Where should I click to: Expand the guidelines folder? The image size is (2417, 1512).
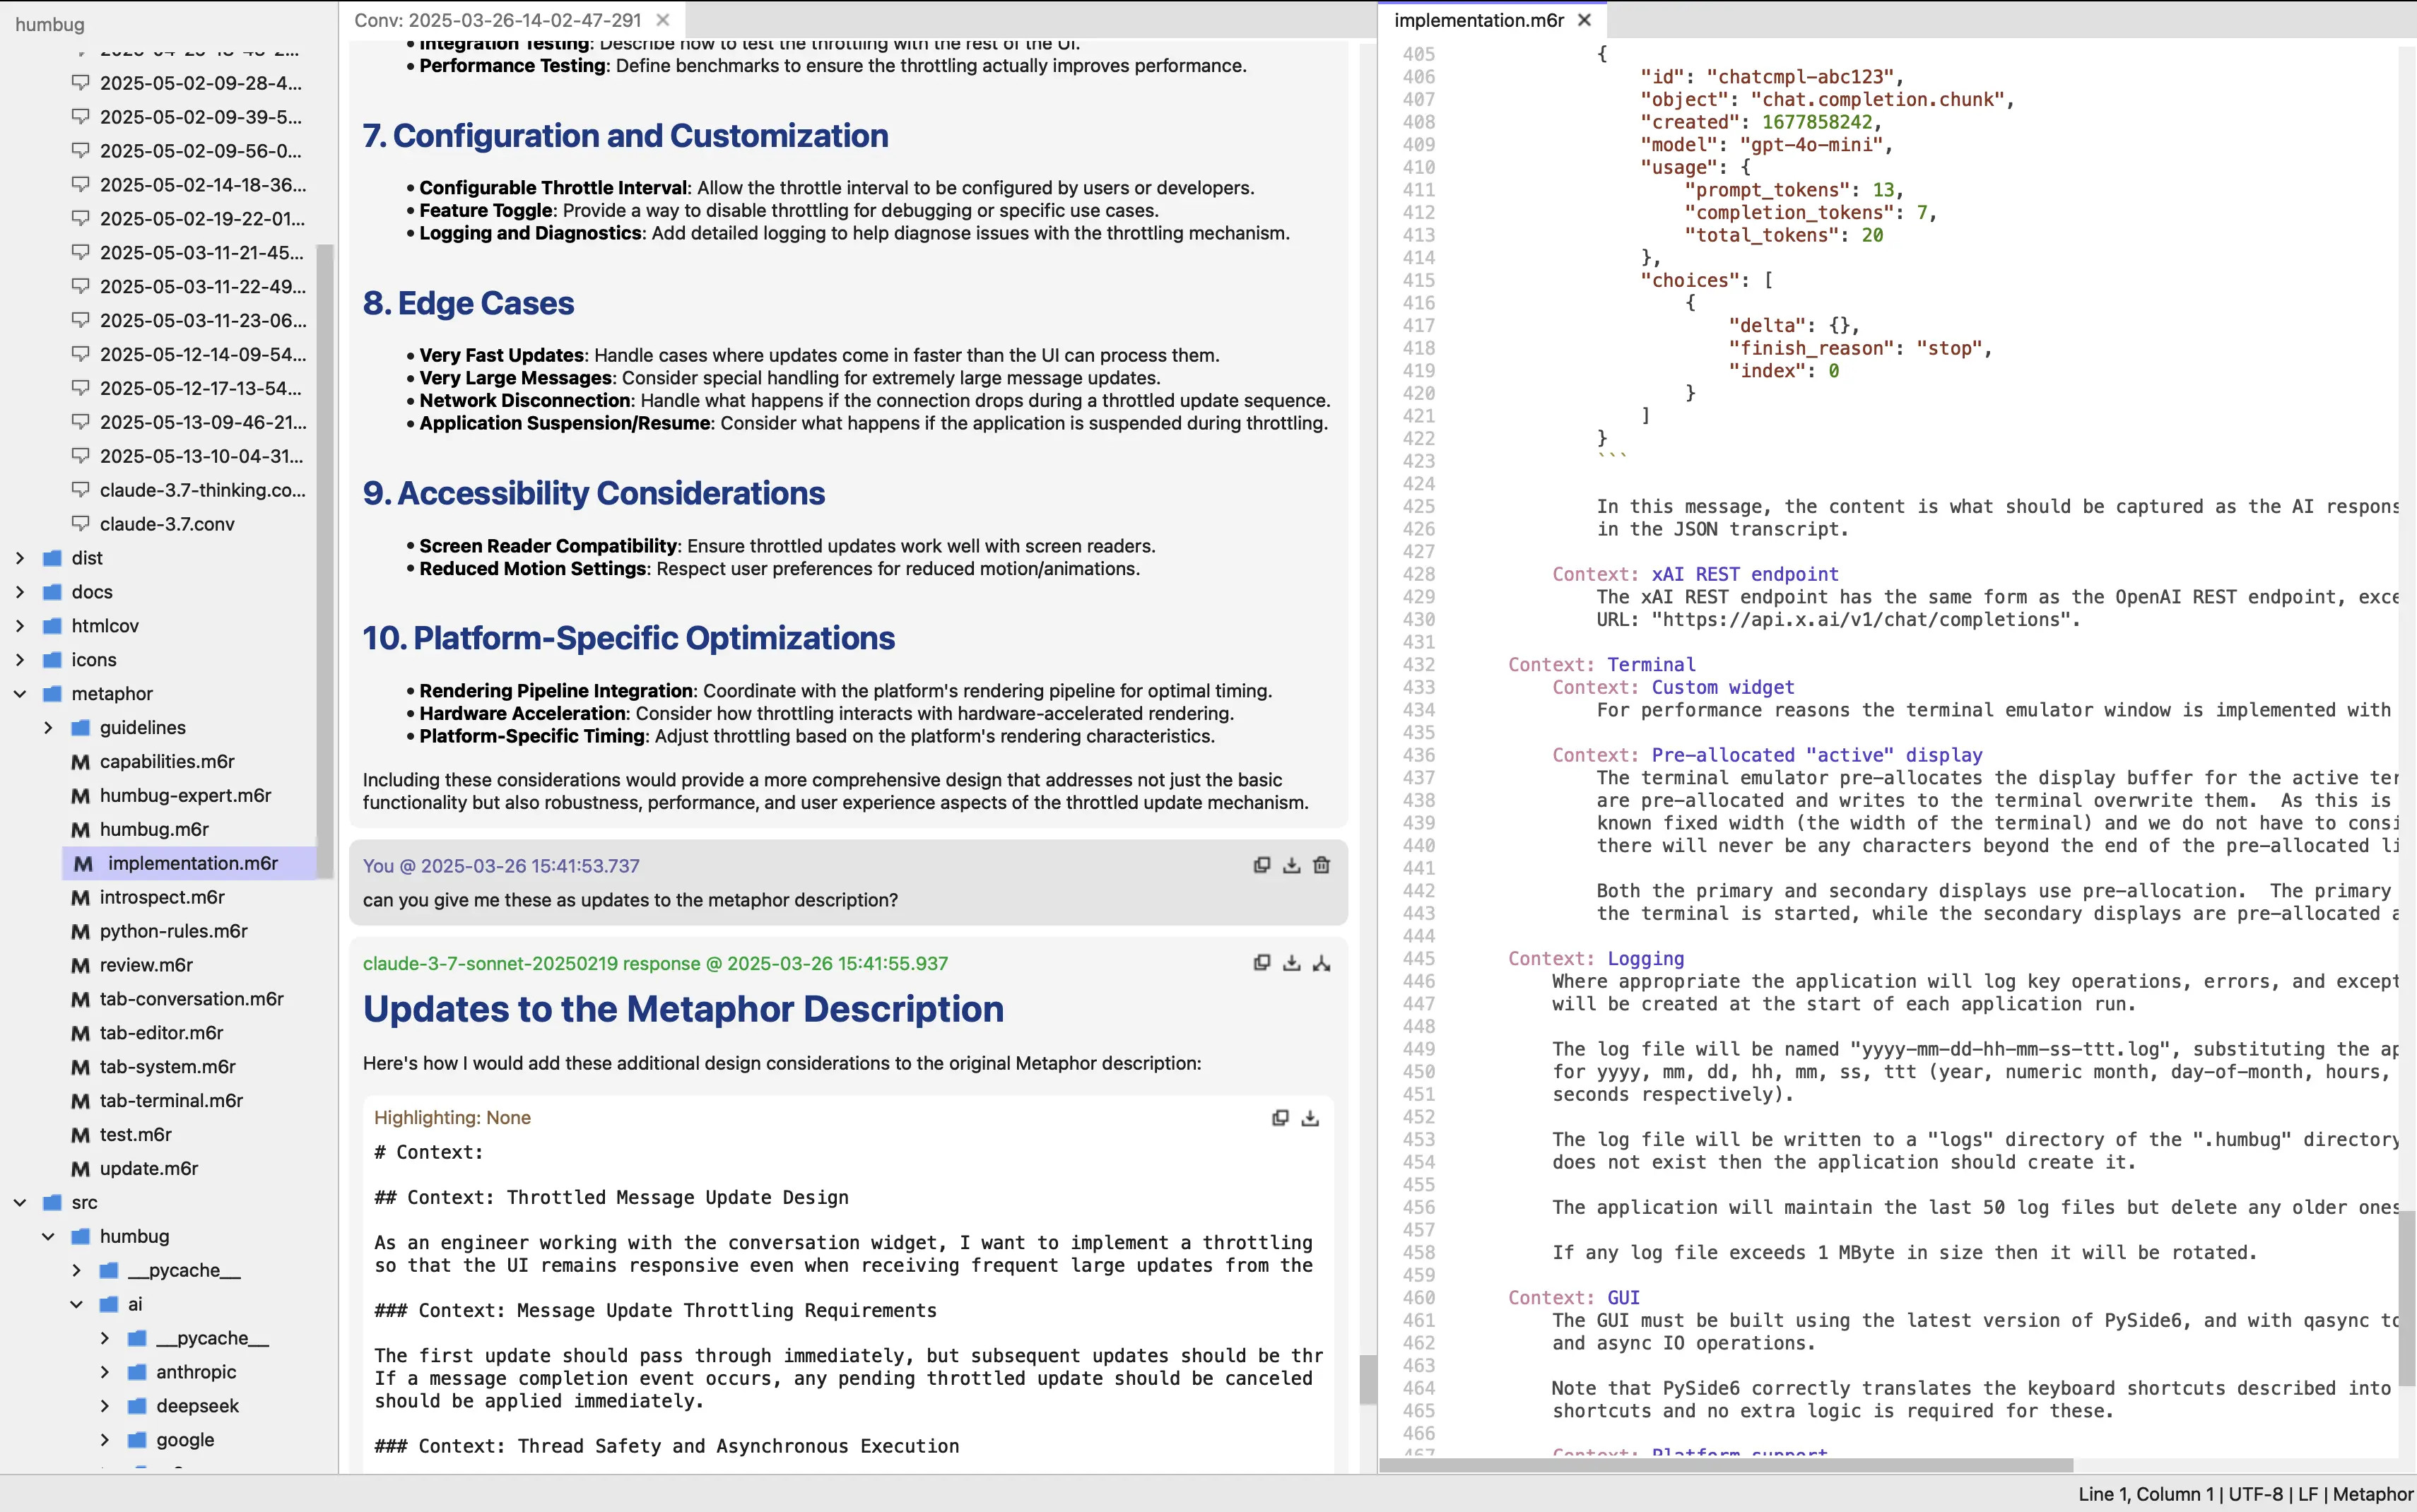click(x=48, y=728)
